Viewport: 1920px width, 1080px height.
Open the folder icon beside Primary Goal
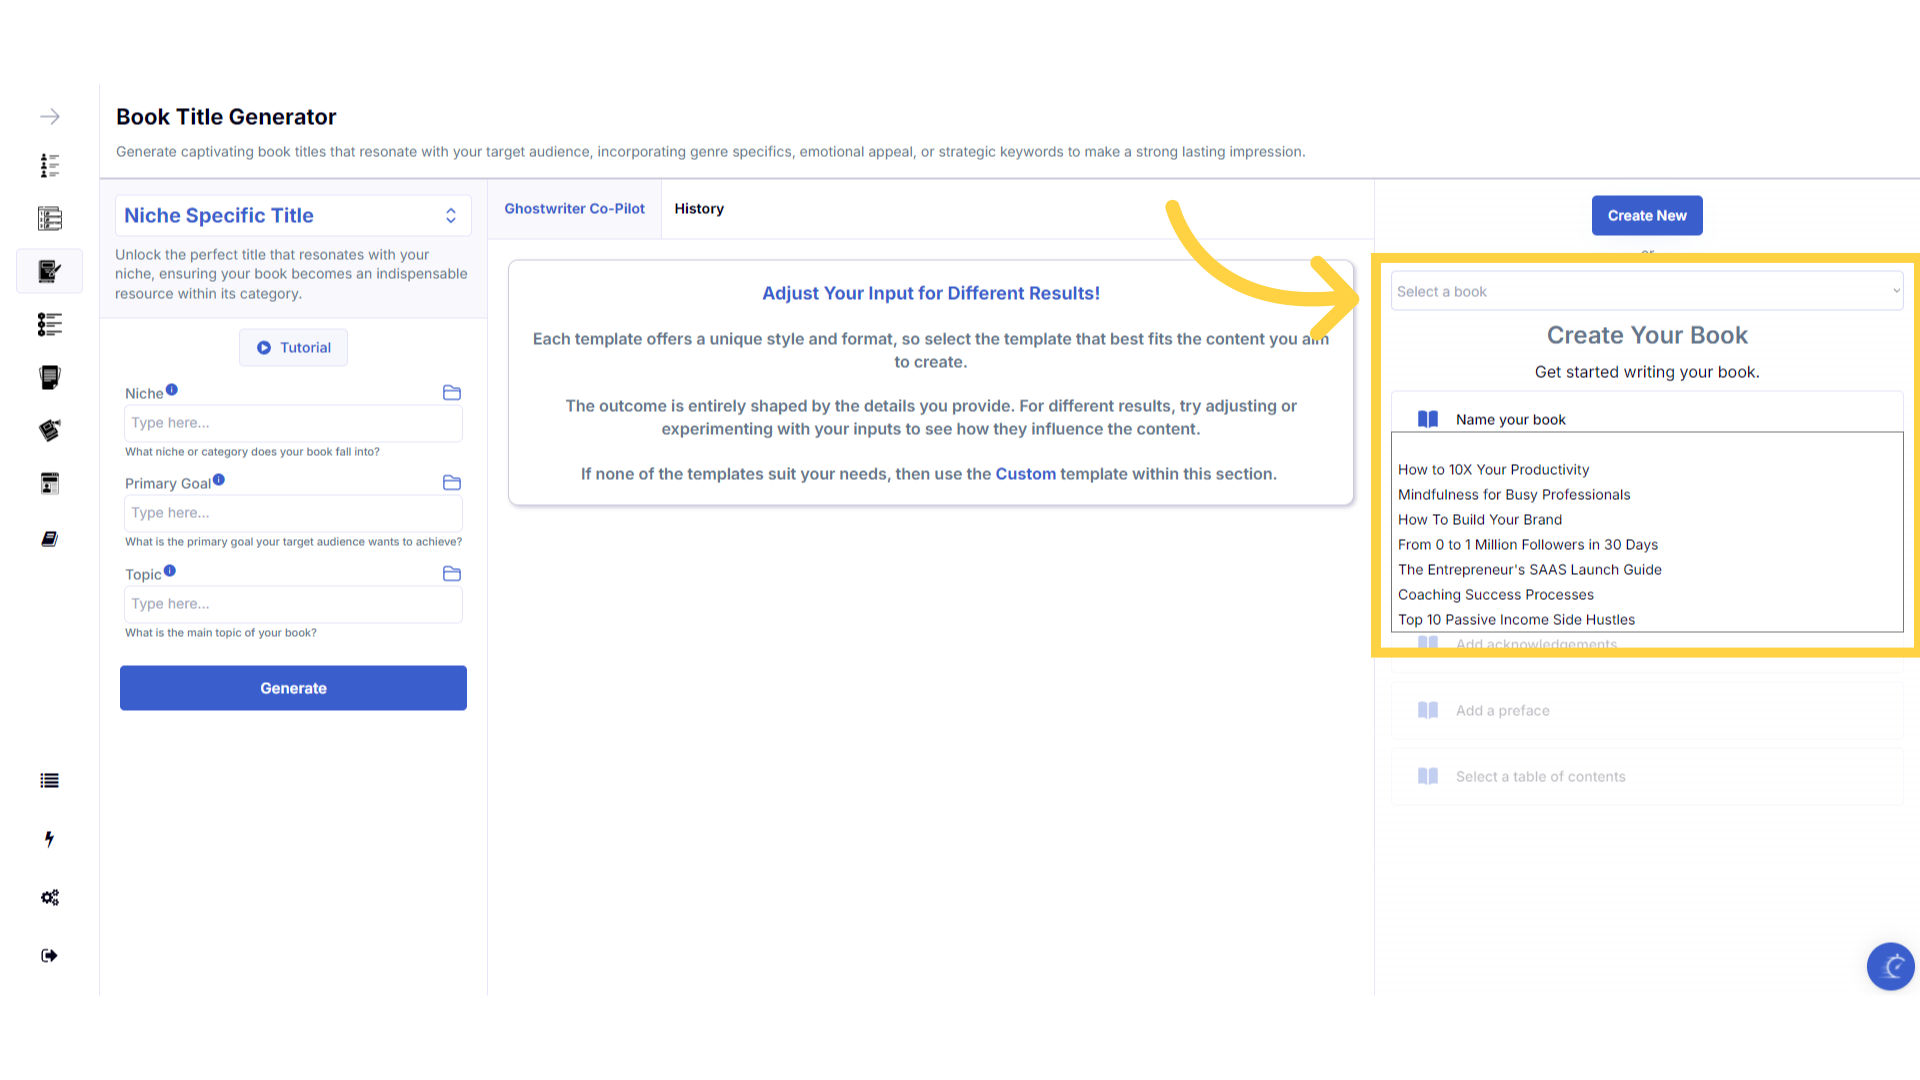pyautogui.click(x=452, y=483)
